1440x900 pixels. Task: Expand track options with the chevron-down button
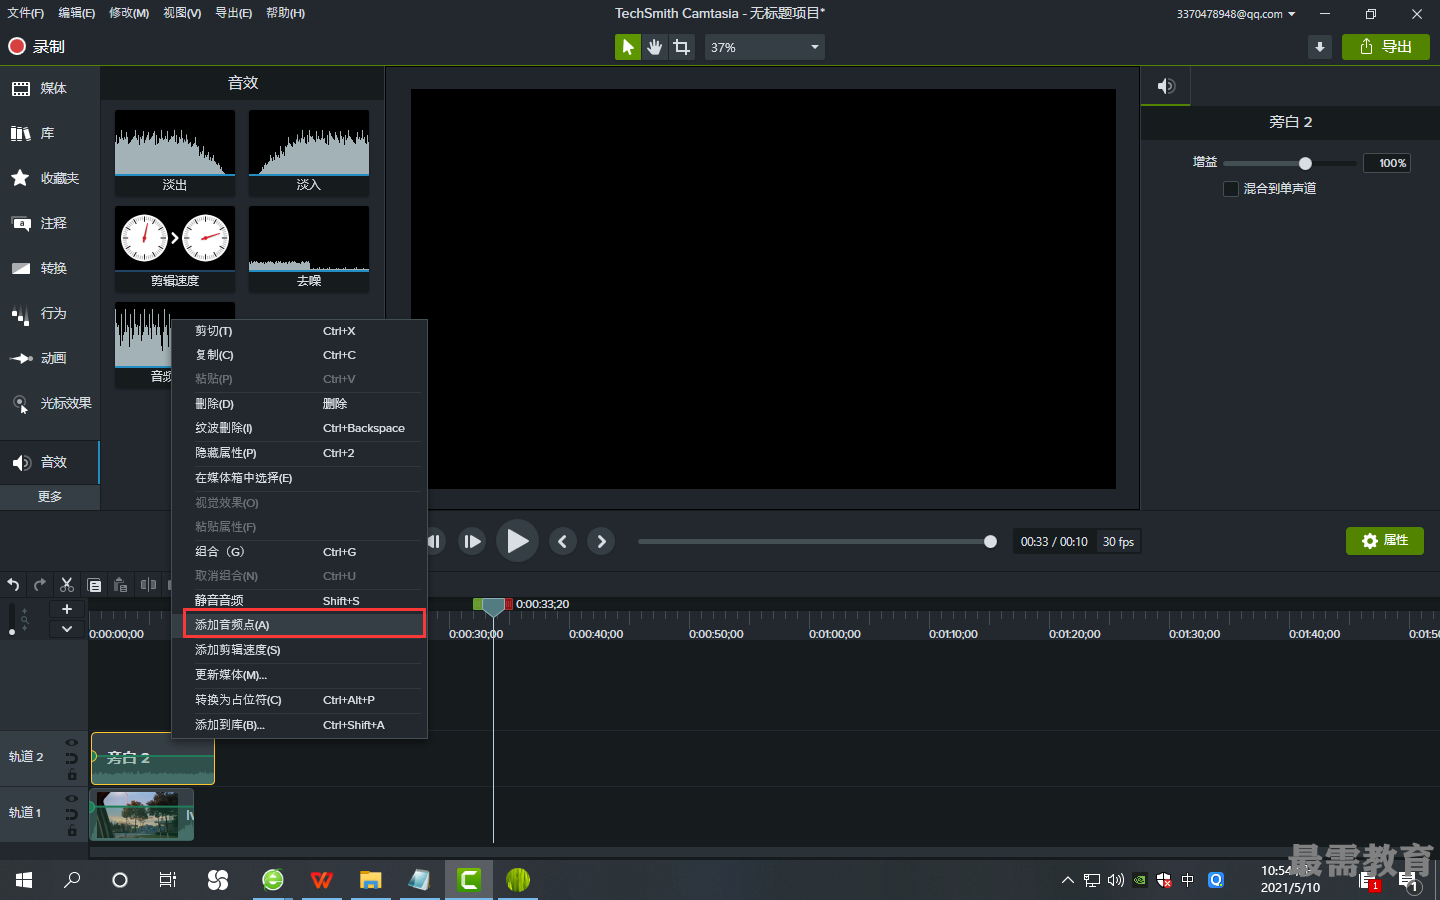tap(67, 629)
